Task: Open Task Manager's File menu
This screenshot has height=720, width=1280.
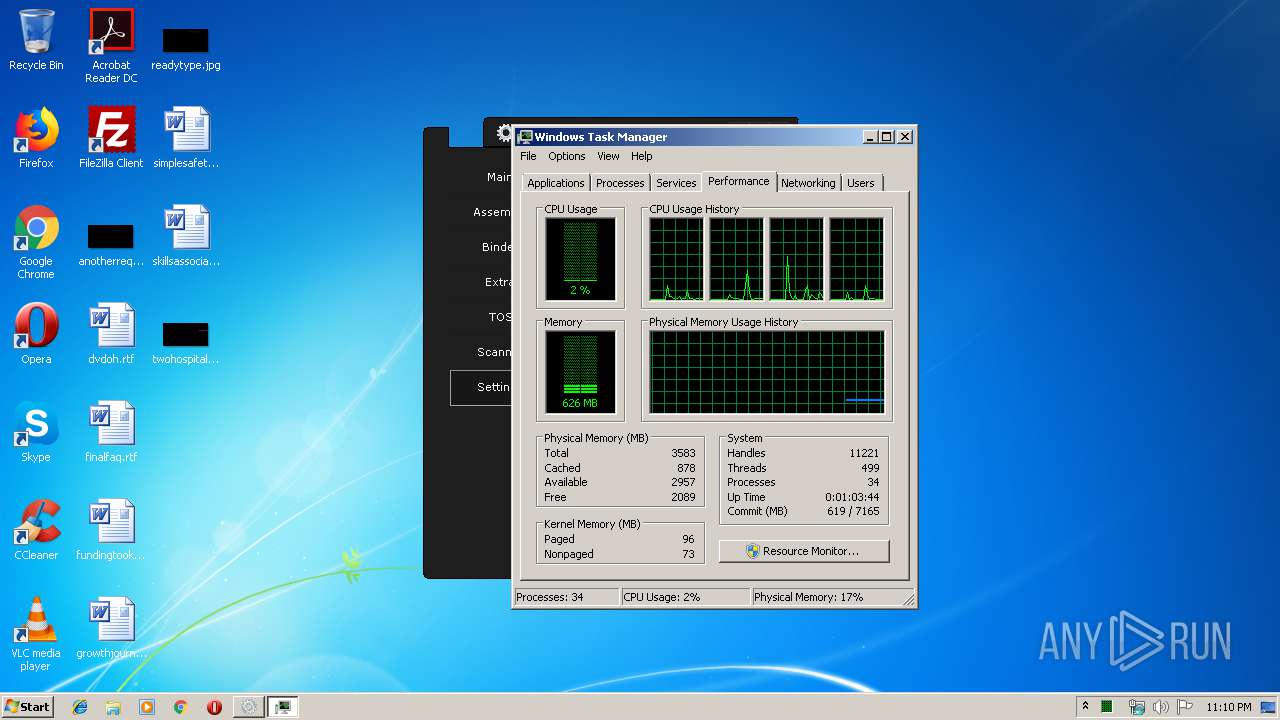Action: click(x=528, y=156)
